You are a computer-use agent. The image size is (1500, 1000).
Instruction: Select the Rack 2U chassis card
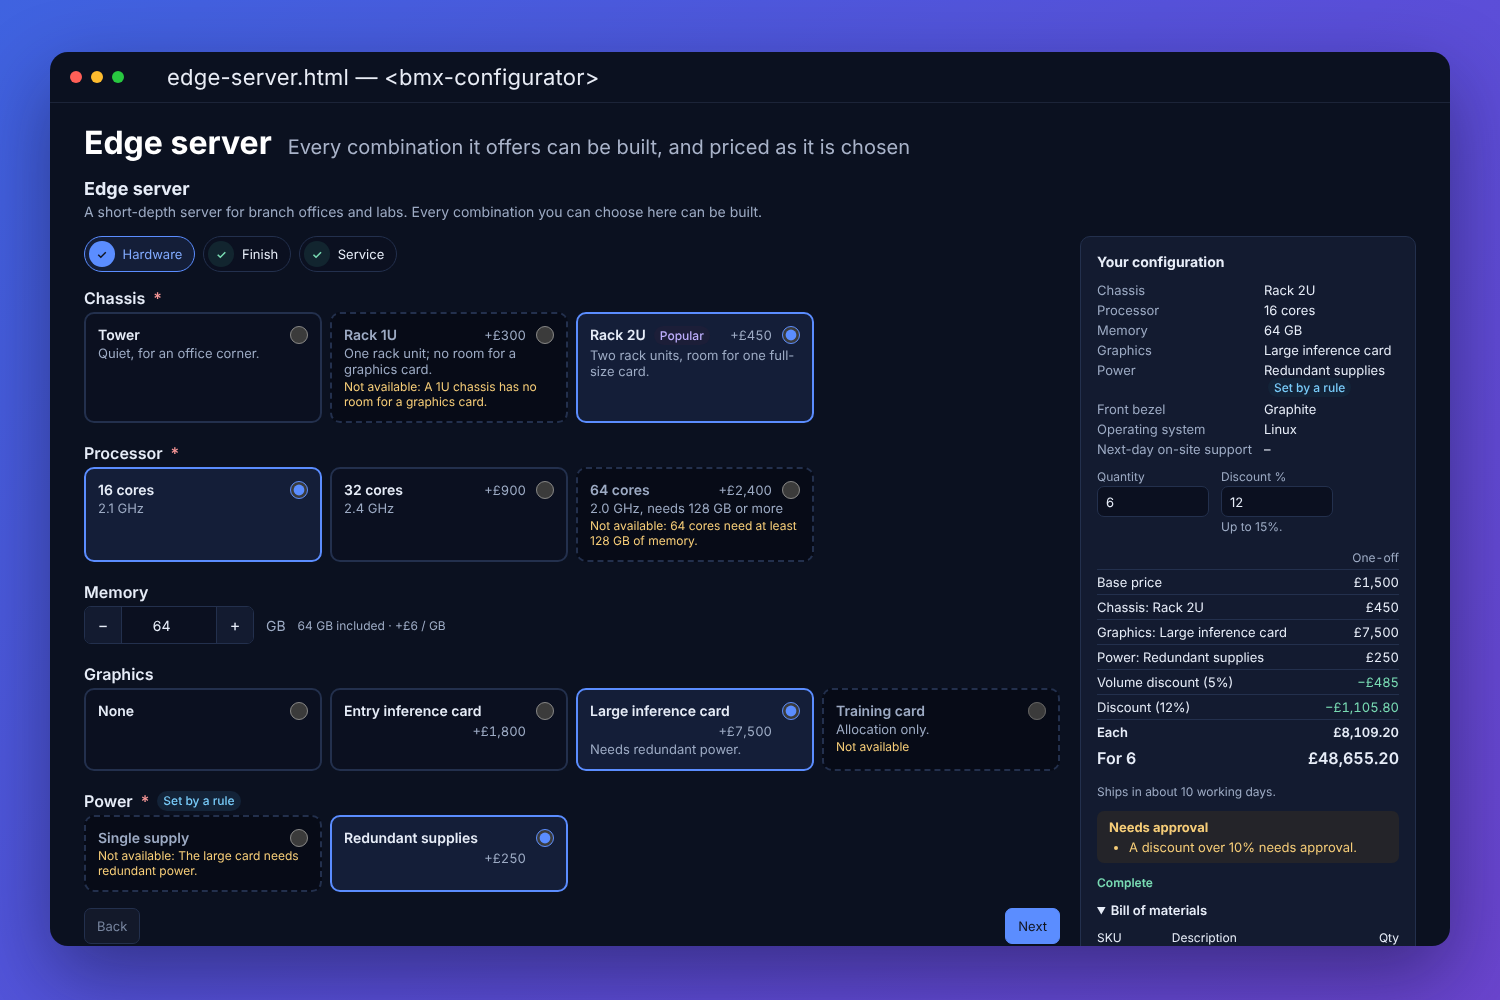click(695, 367)
